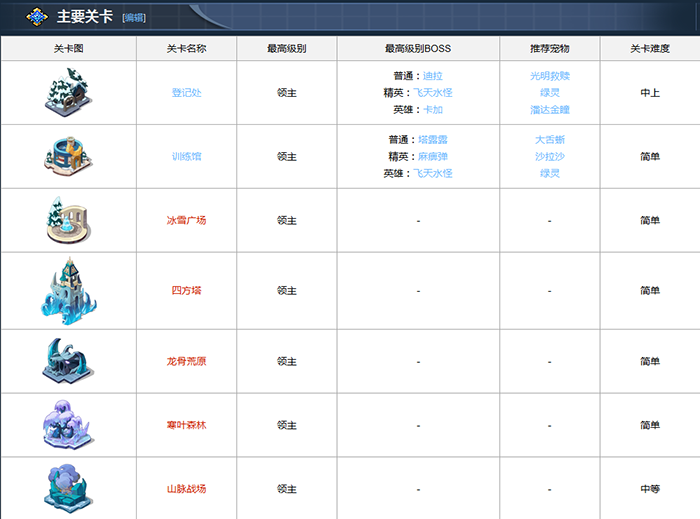Click the 主要关卡 section header emblem
Image resolution: width=700 pixels, height=519 pixels.
click(x=37, y=17)
